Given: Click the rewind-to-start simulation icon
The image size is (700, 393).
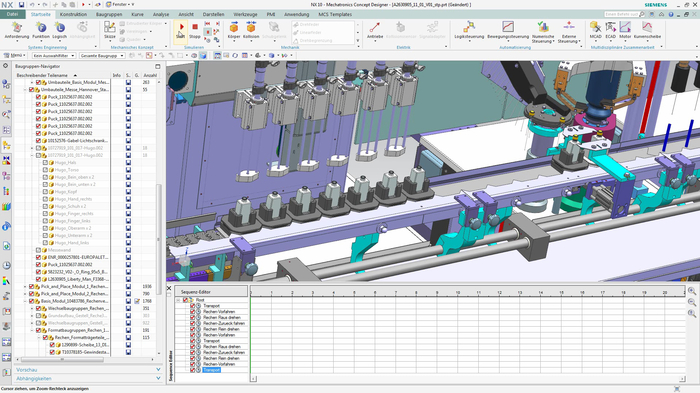Looking at the screenshot, I should tap(208, 24).
